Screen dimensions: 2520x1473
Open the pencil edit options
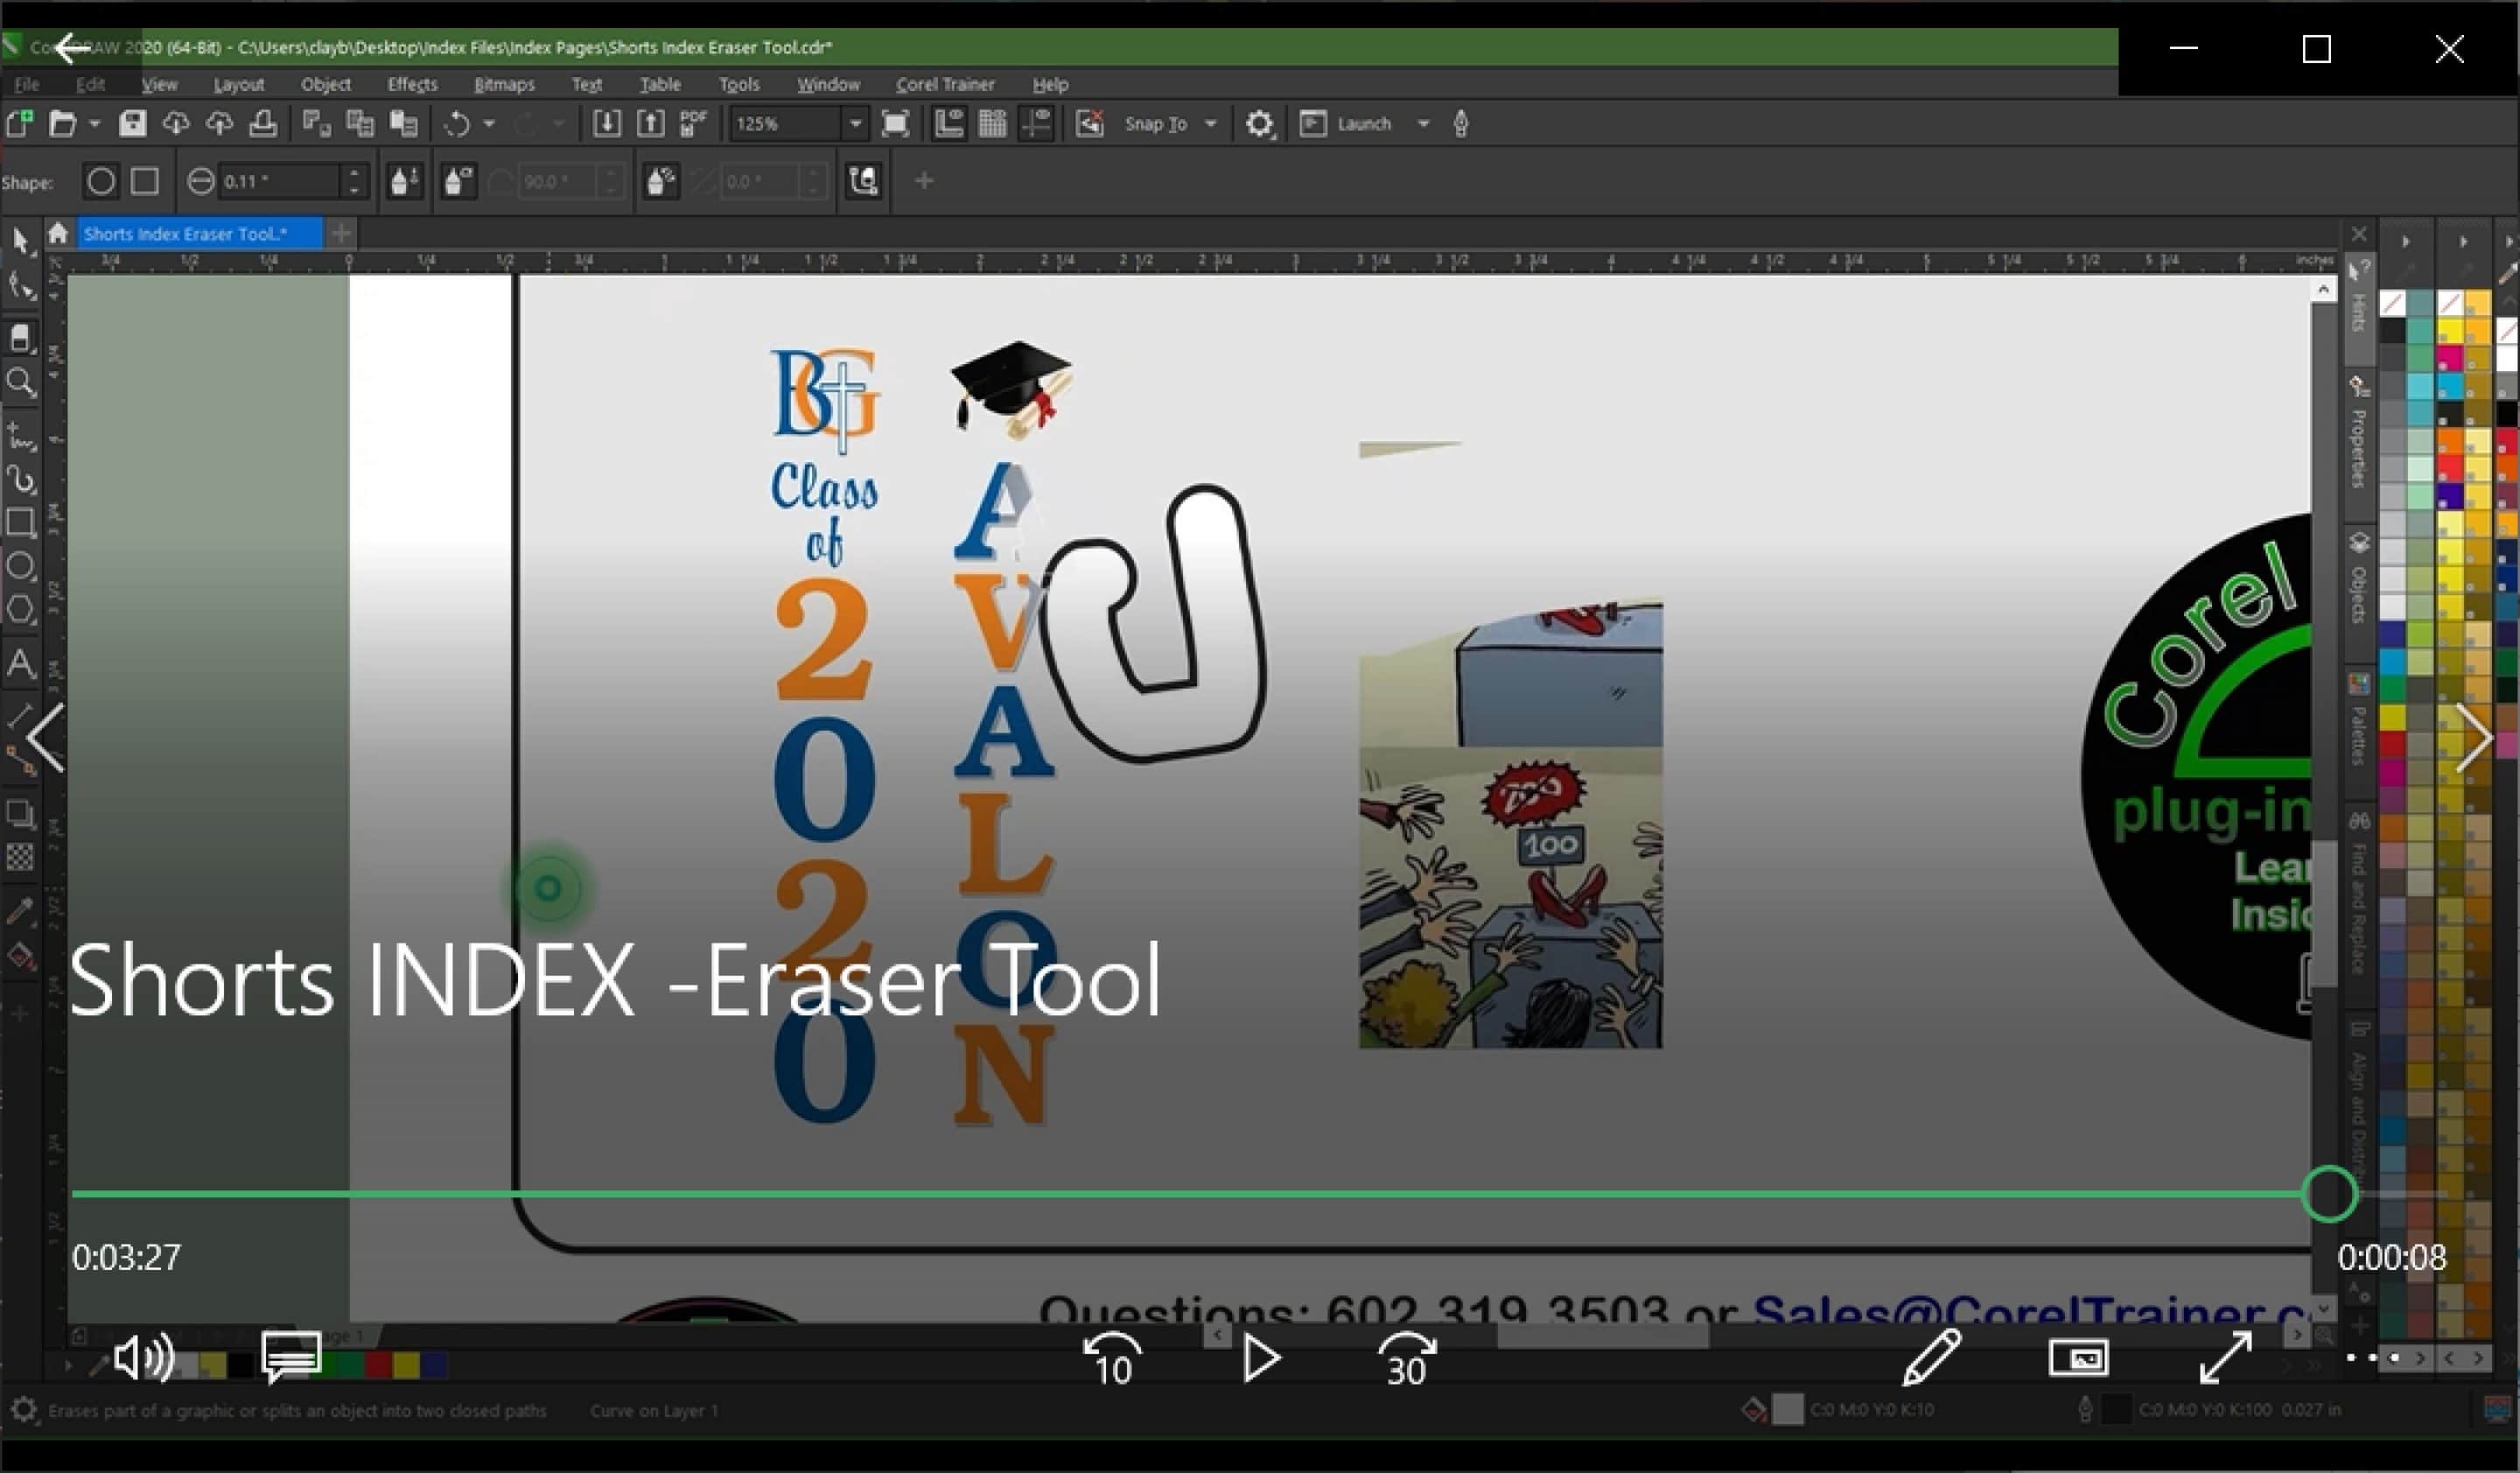pos(1931,1357)
